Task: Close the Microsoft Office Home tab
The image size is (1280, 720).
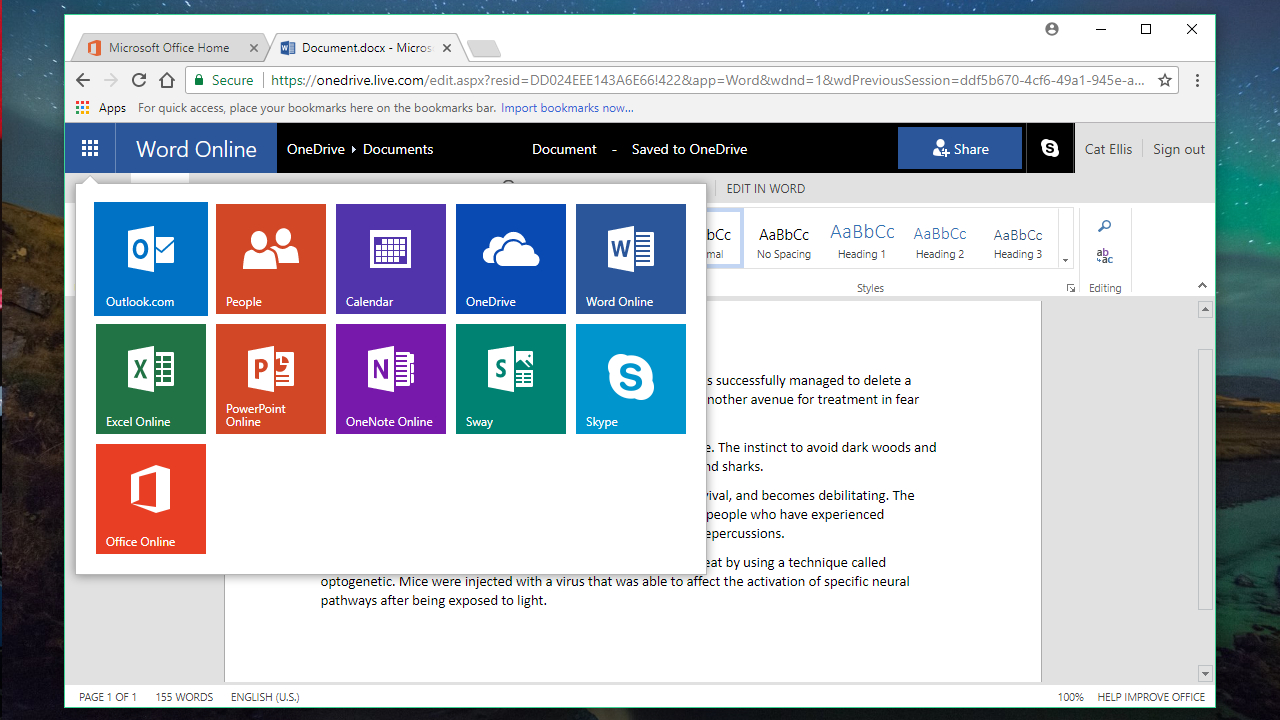Action: point(253,48)
